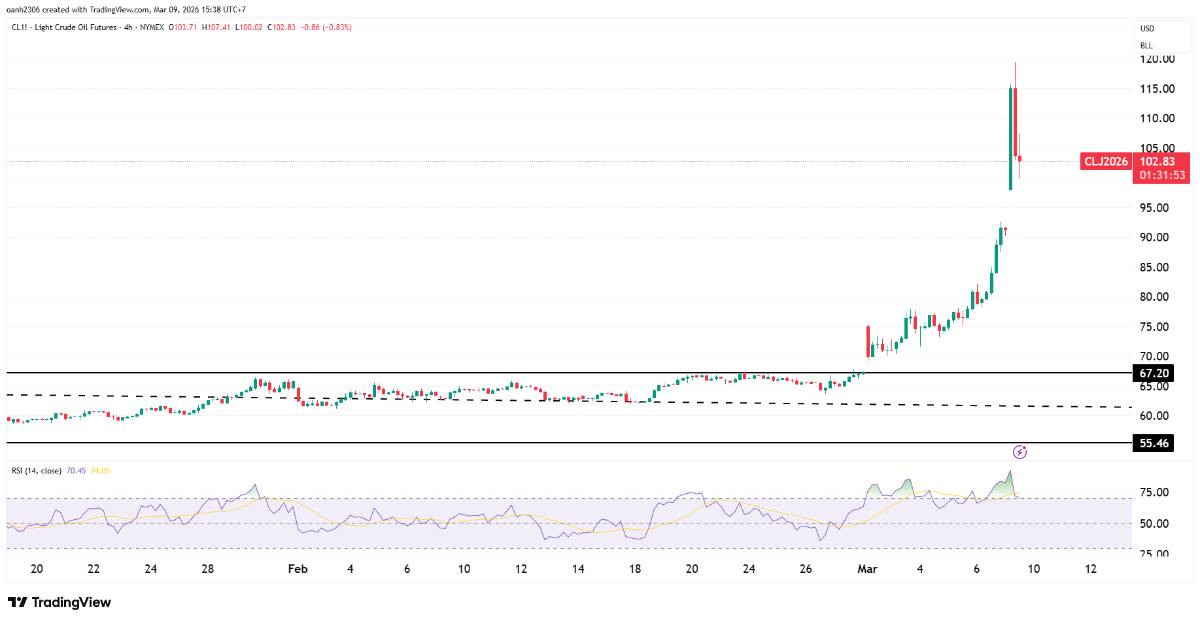Select the Feb date label on time axis
Viewport: 1200px width, 621px height.
[296, 568]
